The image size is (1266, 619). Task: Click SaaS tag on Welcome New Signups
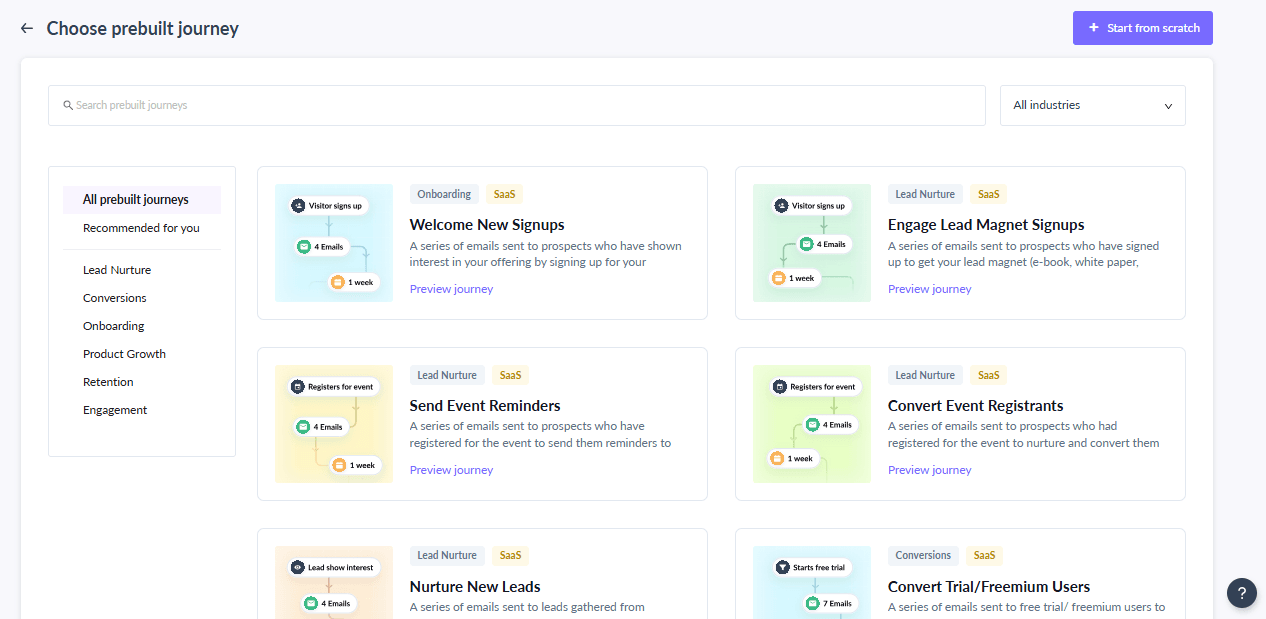point(505,194)
